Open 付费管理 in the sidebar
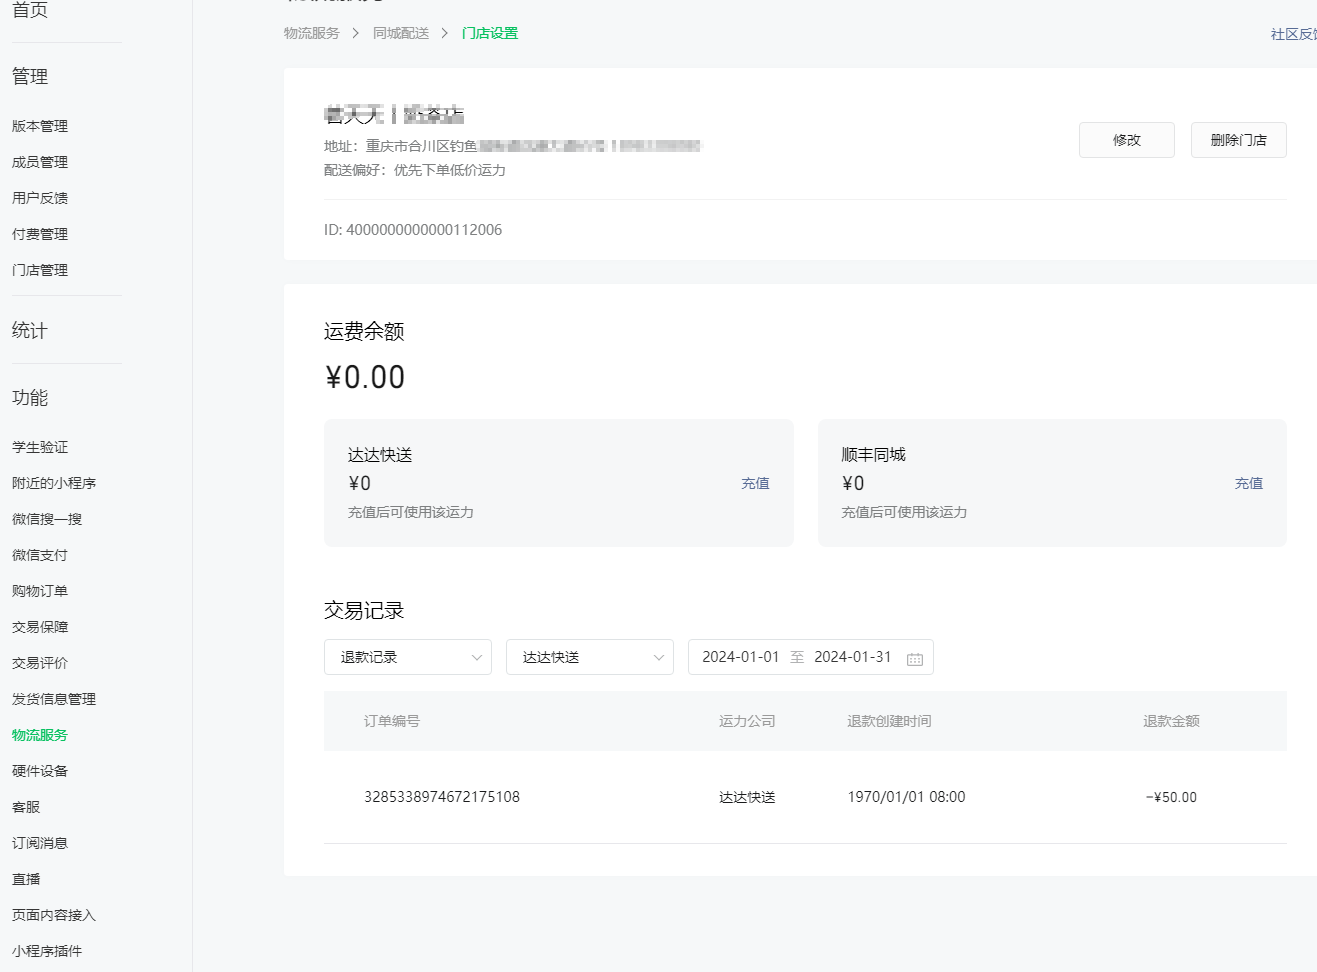1317x972 pixels. (40, 234)
